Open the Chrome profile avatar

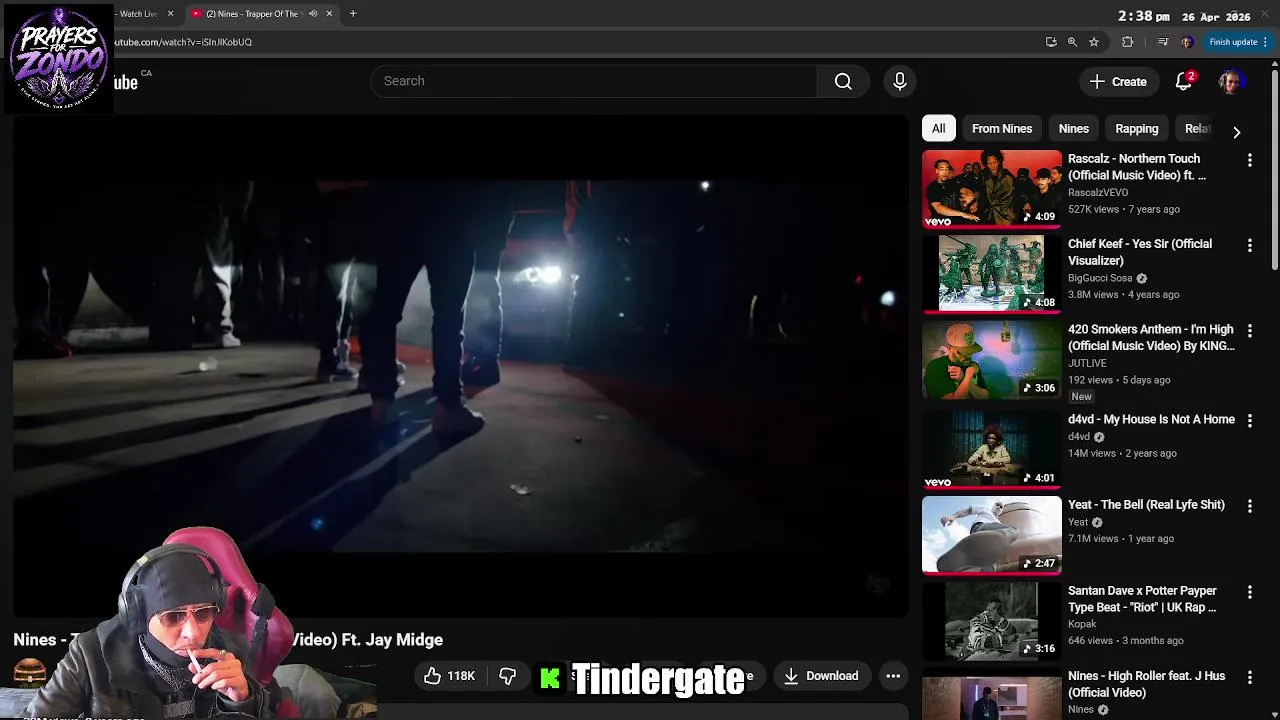tap(1186, 42)
